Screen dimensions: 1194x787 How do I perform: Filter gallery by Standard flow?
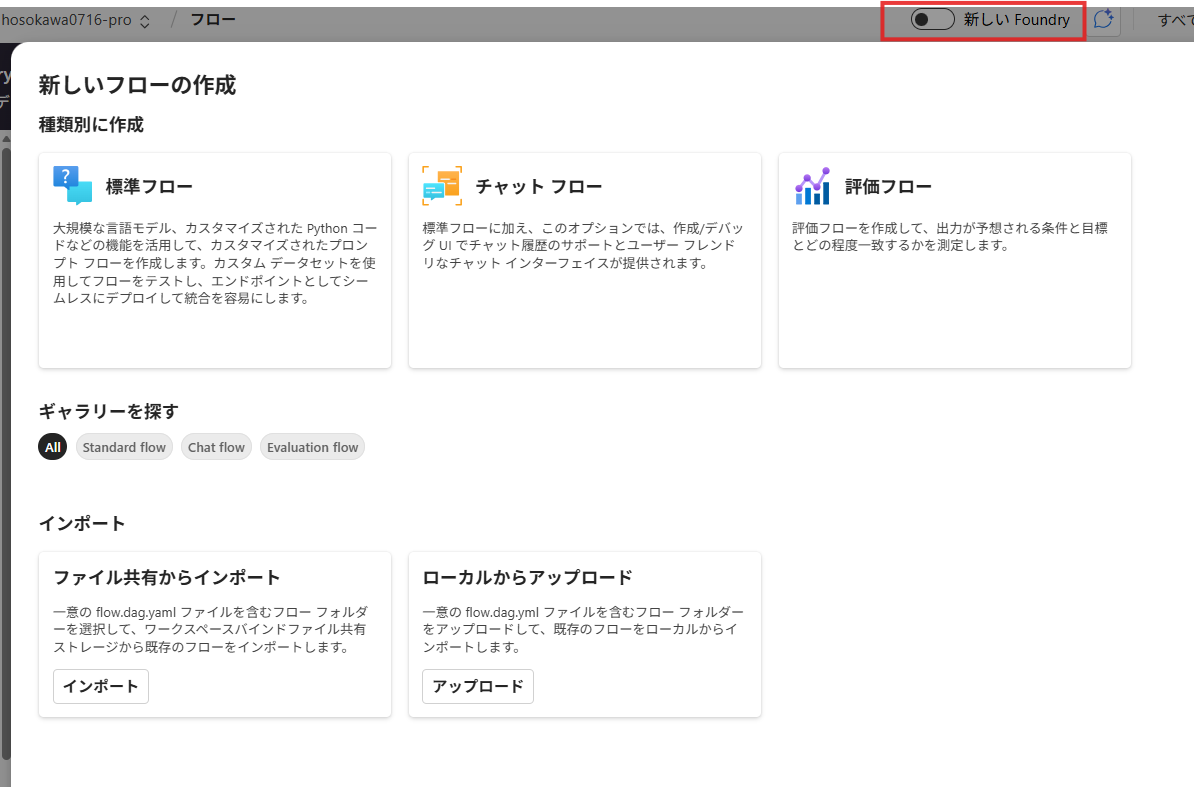point(124,448)
